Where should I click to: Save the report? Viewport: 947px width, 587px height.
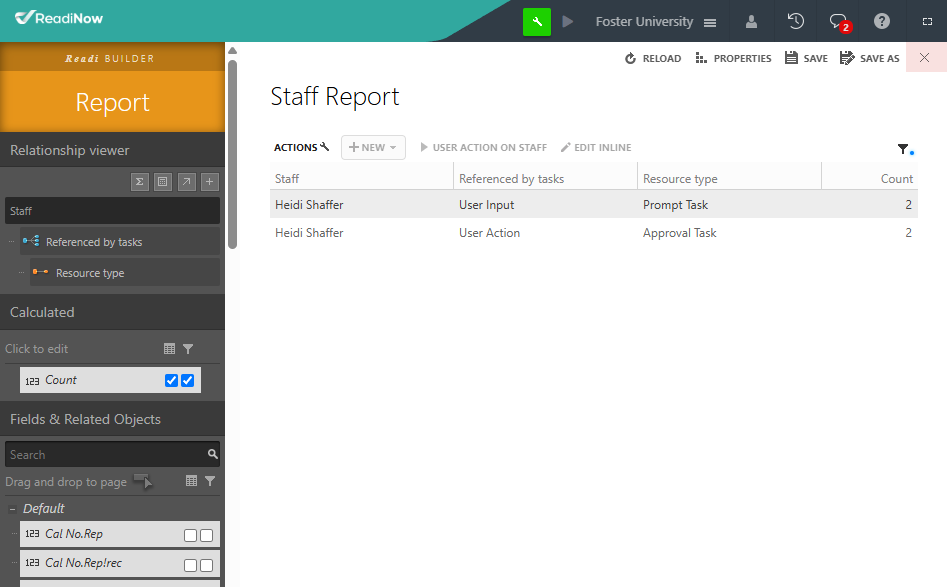click(806, 58)
